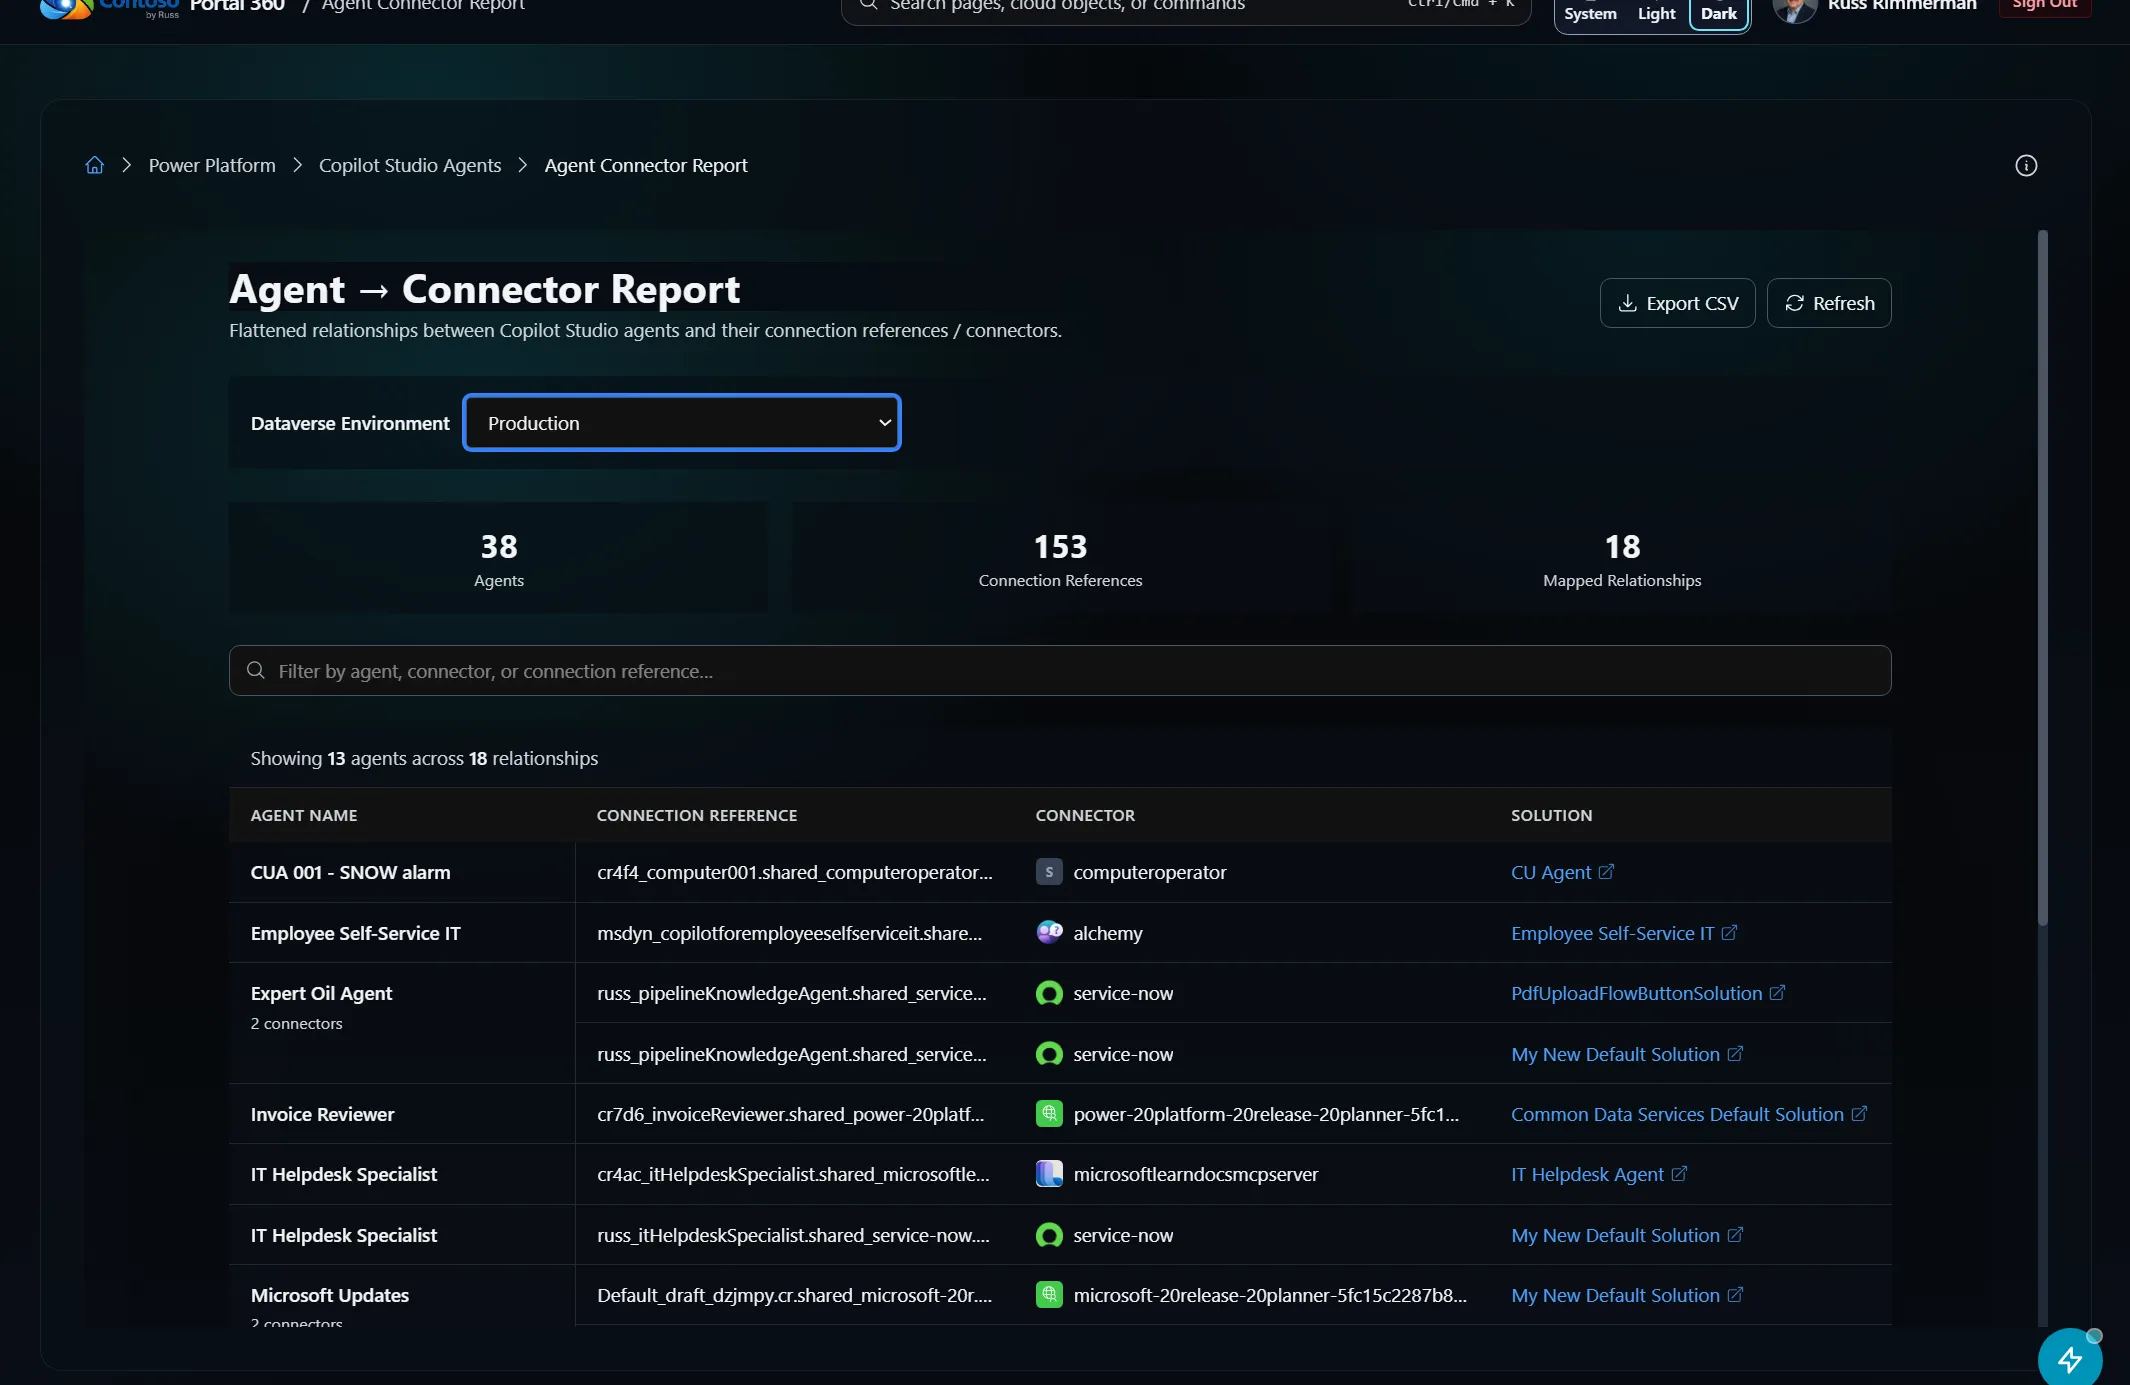Image resolution: width=2130 pixels, height=1385 pixels.
Task: Click Export CSV button
Action: pyautogui.click(x=1677, y=303)
